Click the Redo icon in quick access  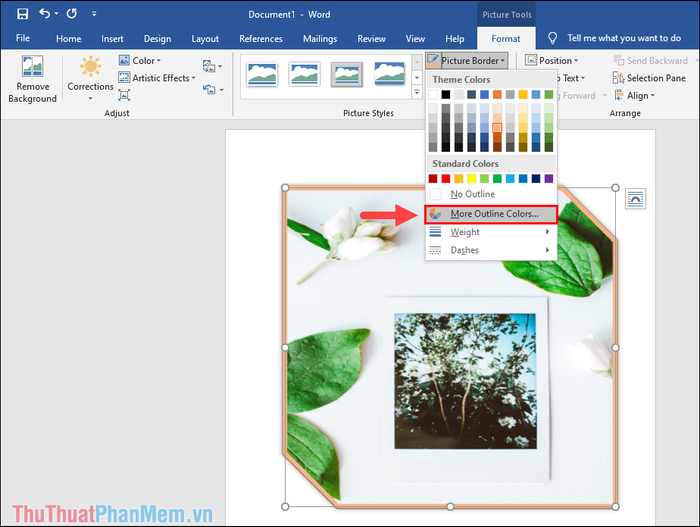click(x=72, y=14)
